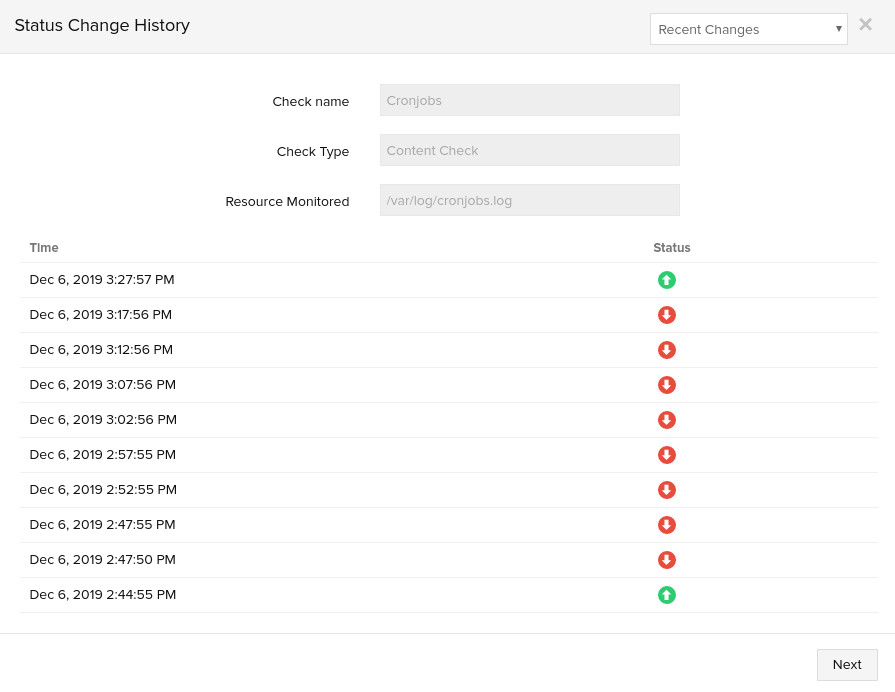The height and width of the screenshot is (692, 895).
Task: Click the Status column header
Action: point(671,248)
